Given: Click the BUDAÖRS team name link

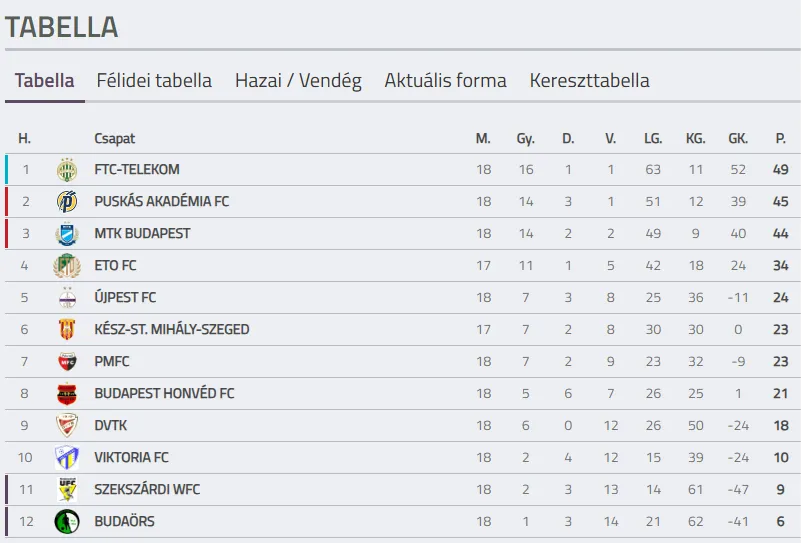Looking at the screenshot, I should 124,522.
